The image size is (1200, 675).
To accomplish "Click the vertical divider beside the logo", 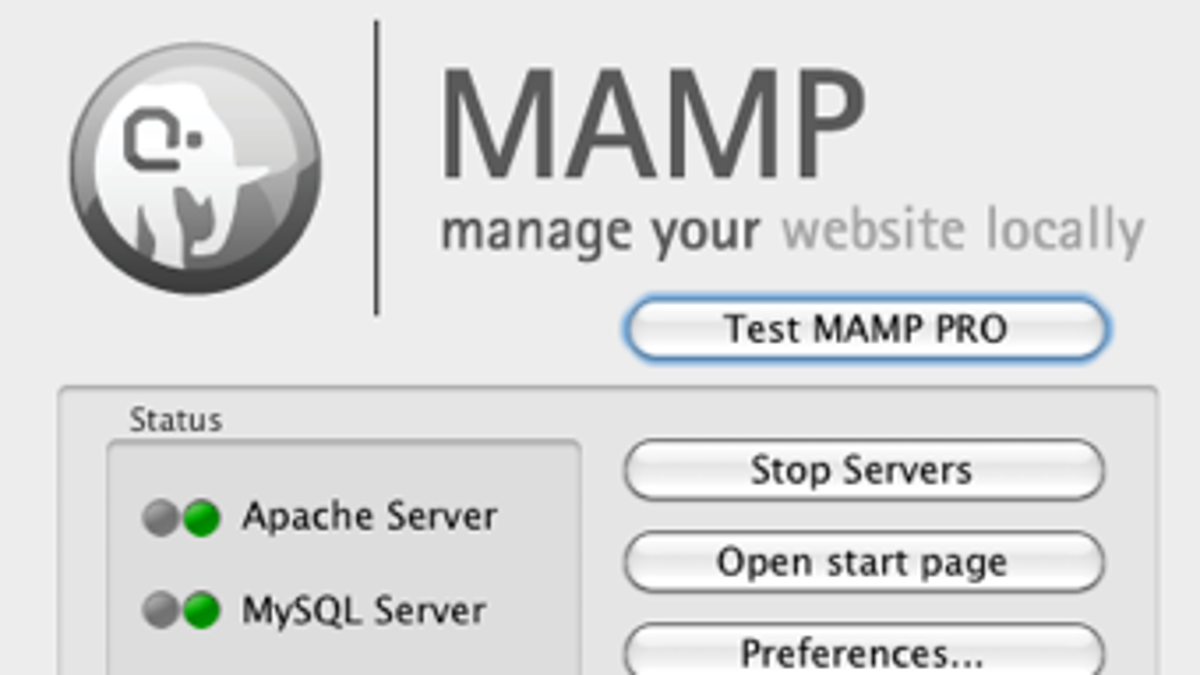I will 377,168.
